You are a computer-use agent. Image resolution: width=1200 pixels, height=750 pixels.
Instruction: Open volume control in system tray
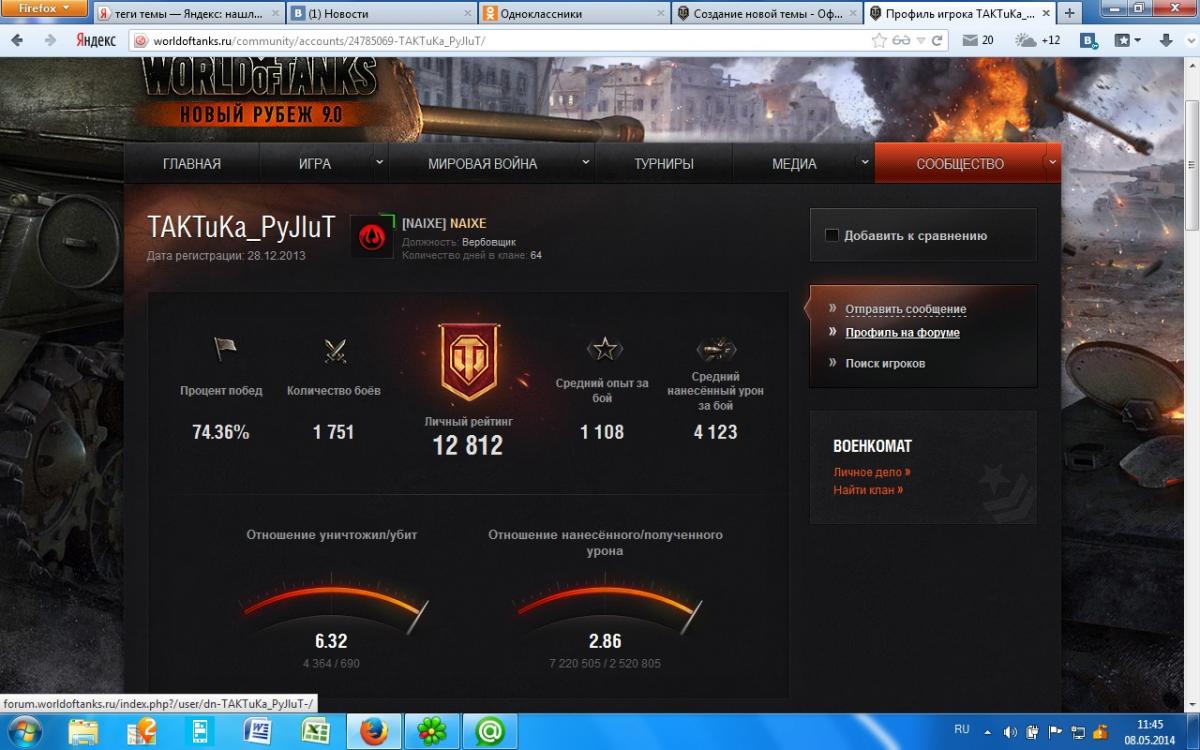coord(1009,731)
